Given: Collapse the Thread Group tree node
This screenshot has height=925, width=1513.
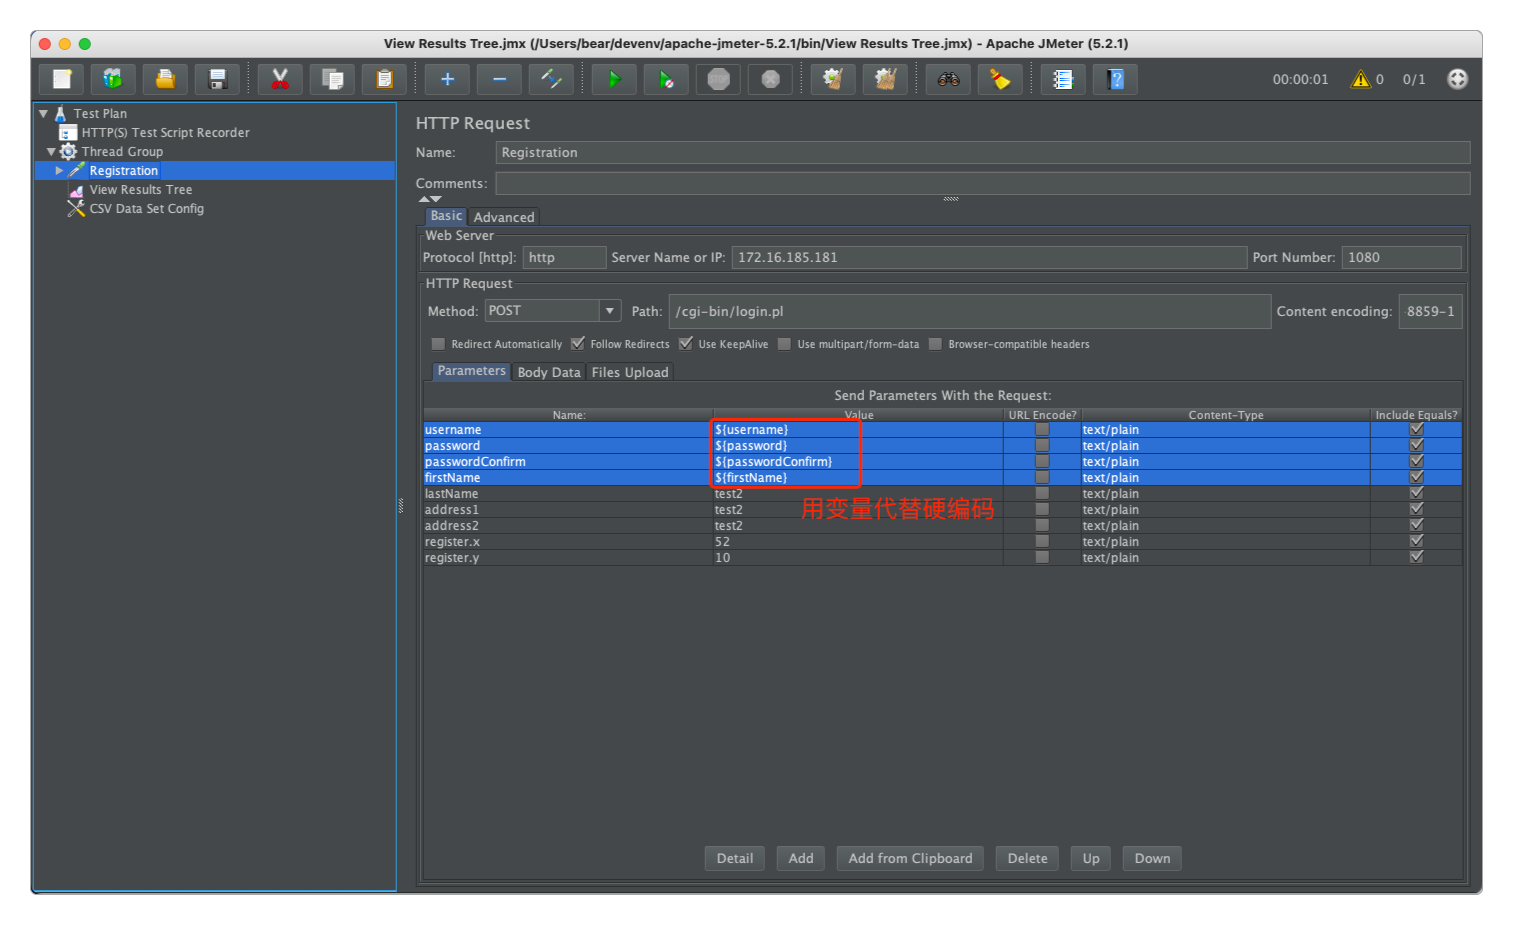Looking at the screenshot, I should (51, 151).
